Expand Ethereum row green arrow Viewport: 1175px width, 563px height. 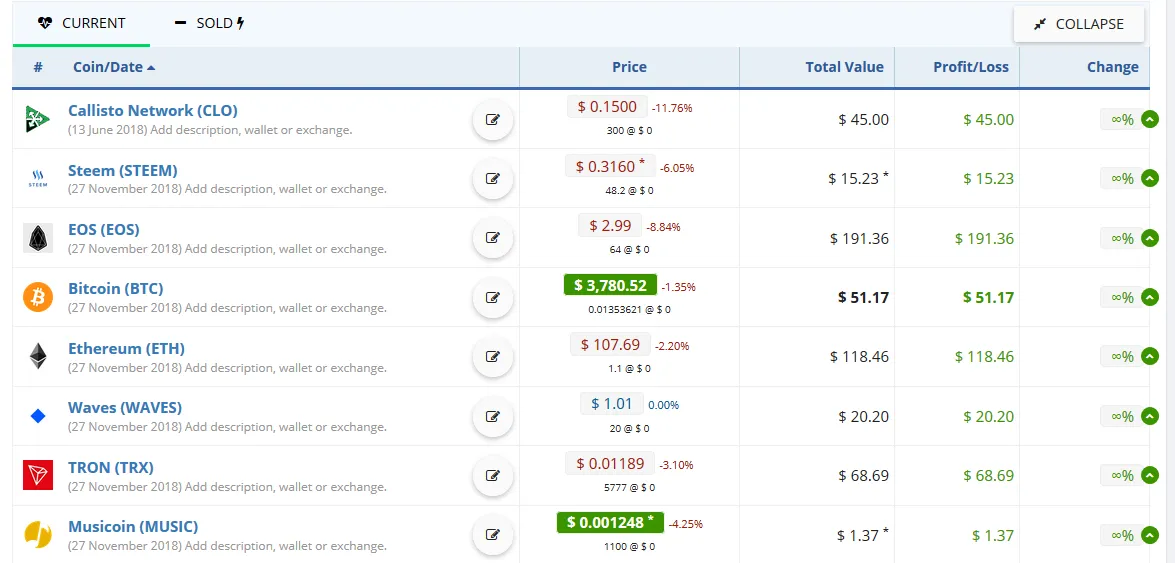pyautogui.click(x=1150, y=357)
